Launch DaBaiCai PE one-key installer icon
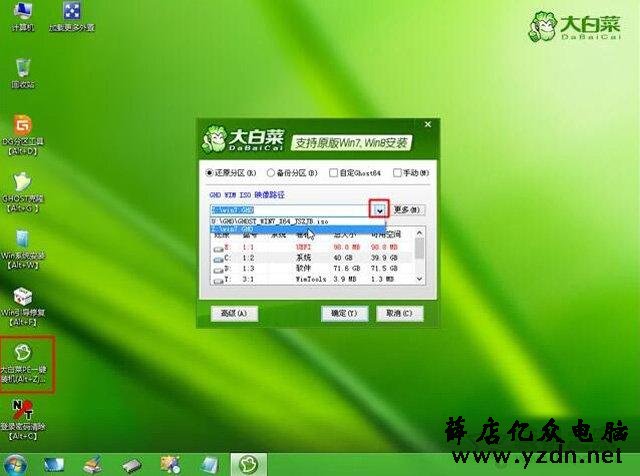 pos(24,364)
